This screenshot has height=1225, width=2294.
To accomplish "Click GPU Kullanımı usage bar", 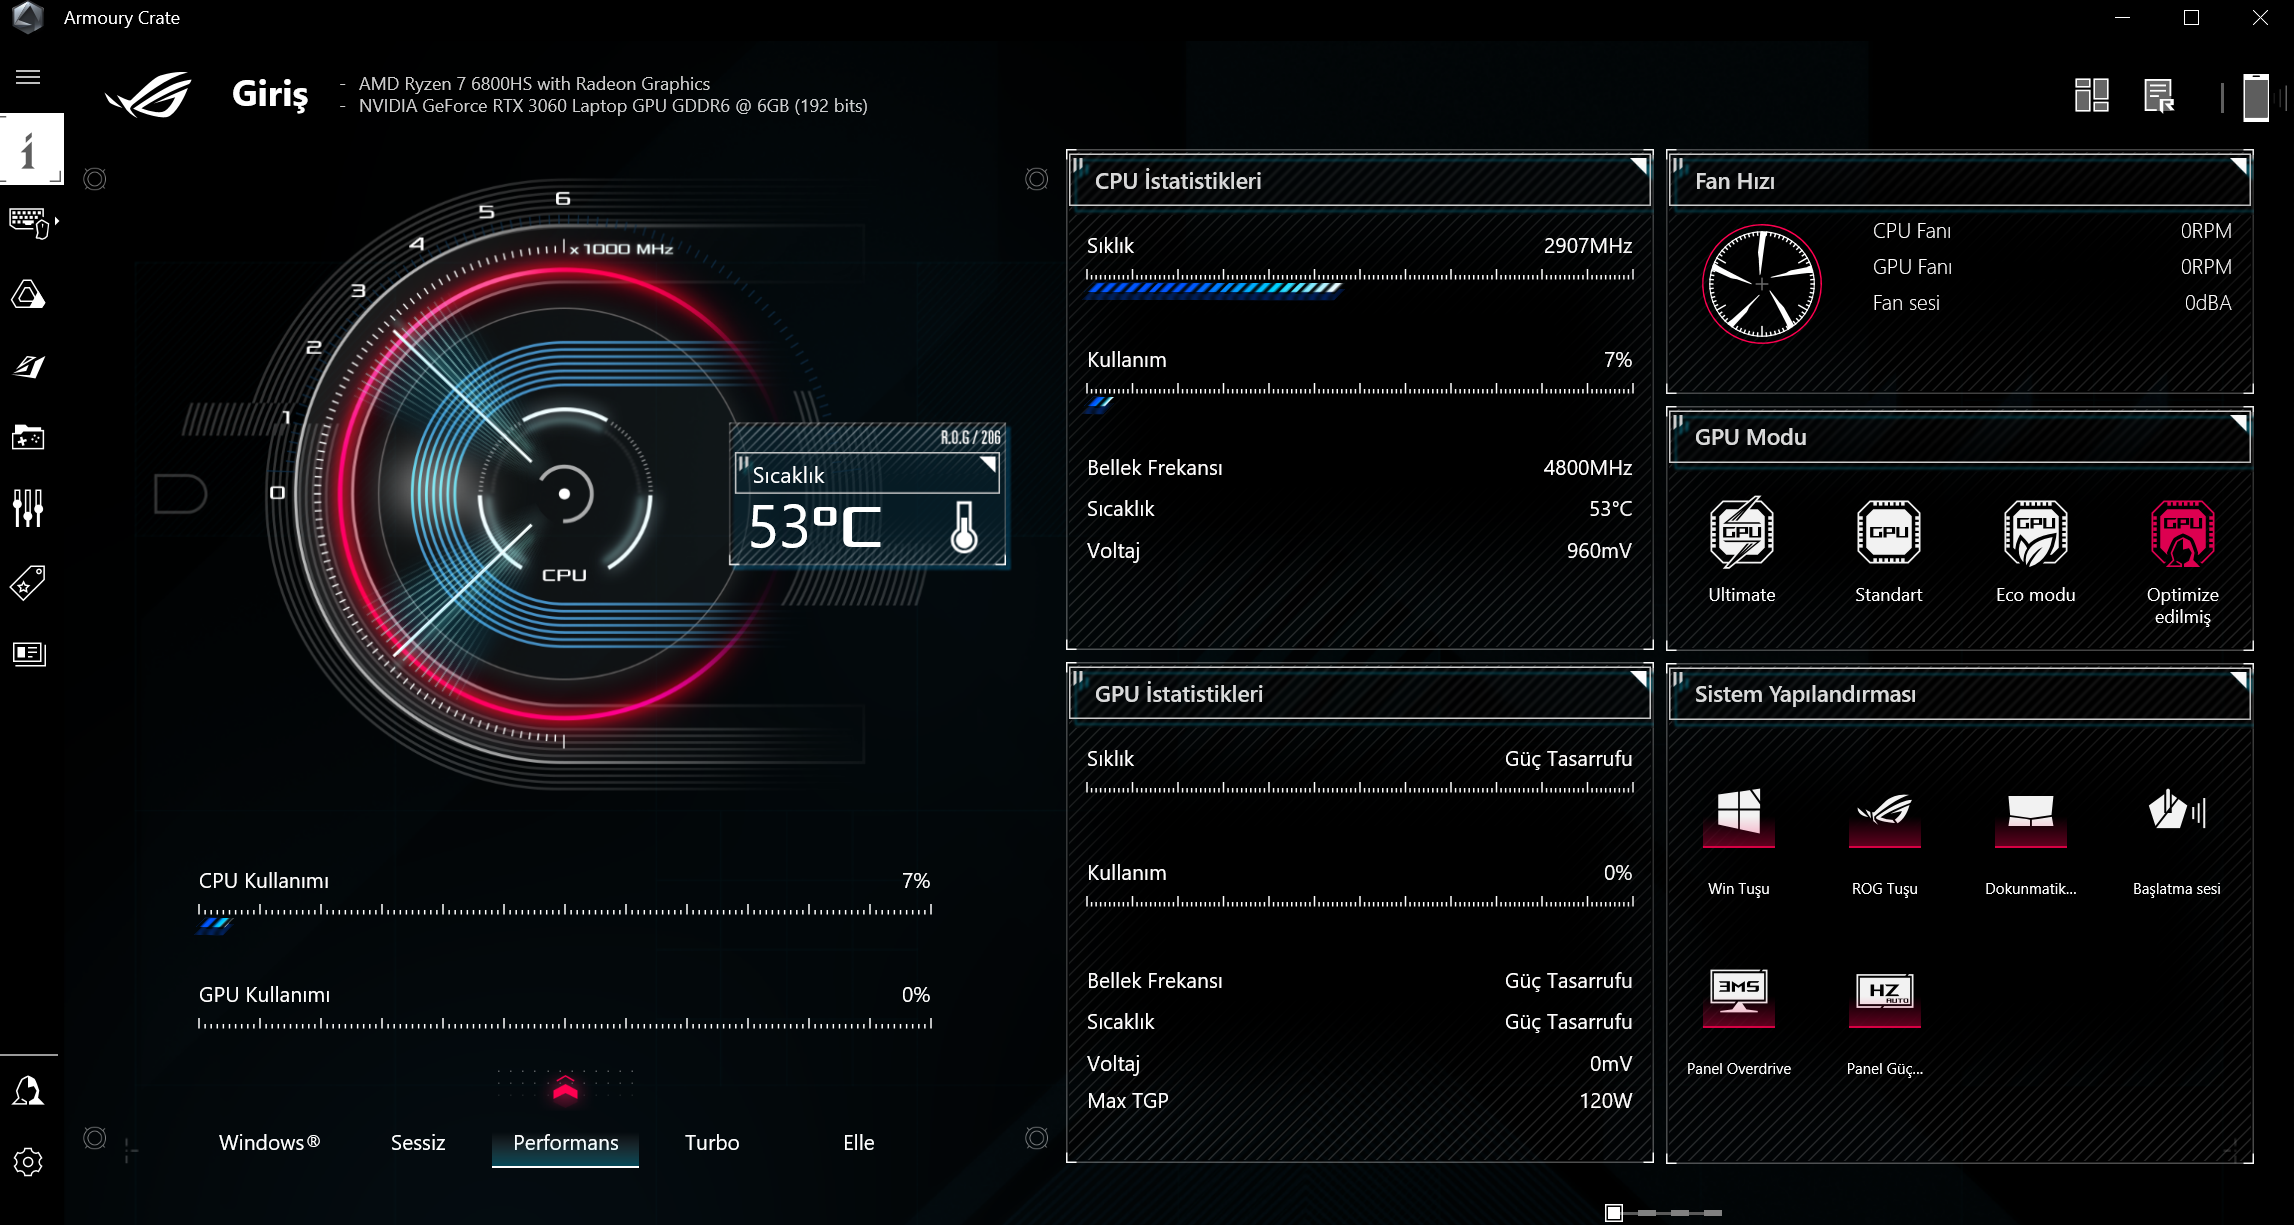I will point(565,1024).
